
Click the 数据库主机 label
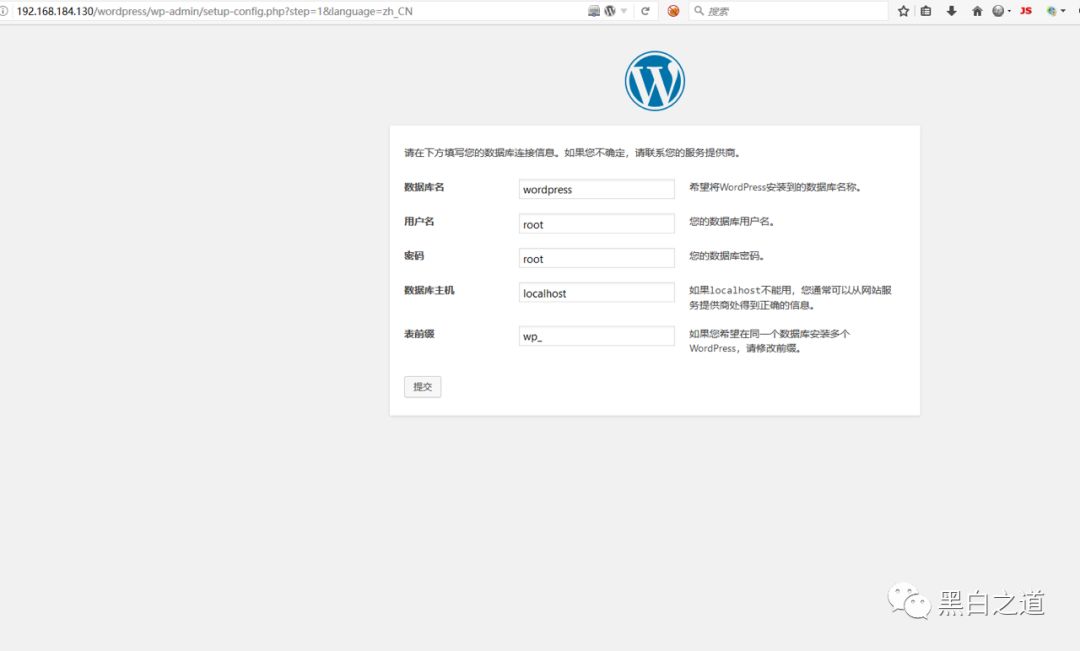pos(429,290)
